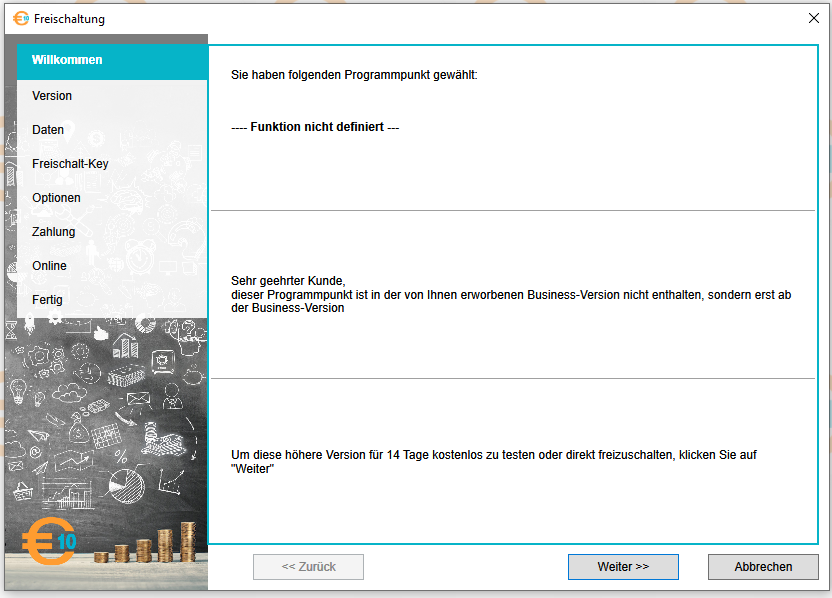Click the Euro app icon in title bar
Viewport: 832px width, 598px height.
21,18
